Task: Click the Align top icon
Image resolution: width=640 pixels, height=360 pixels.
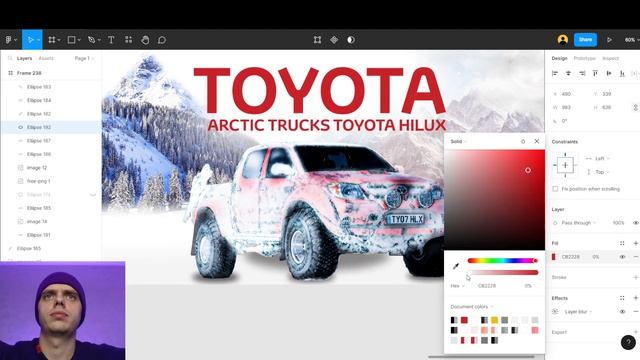Action: [595, 73]
